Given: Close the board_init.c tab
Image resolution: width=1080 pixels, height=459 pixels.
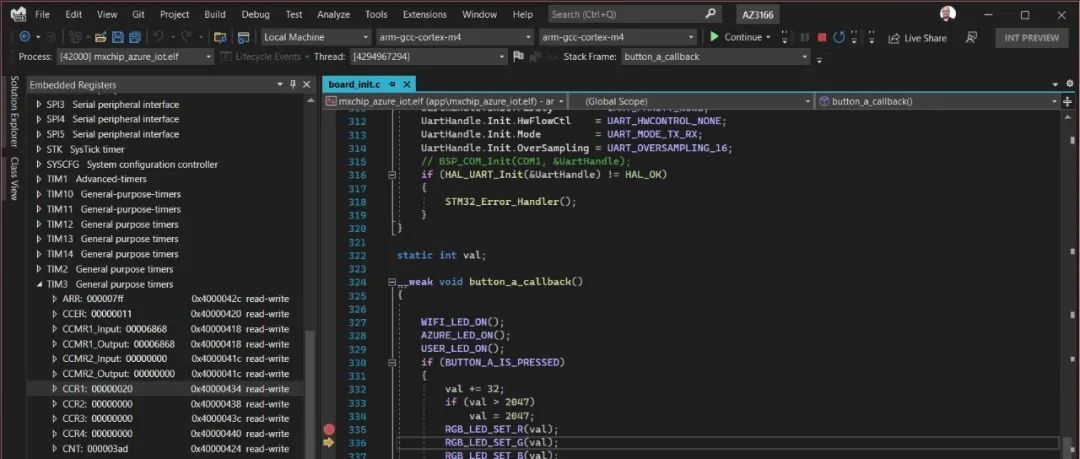Looking at the screenshot, I should [x=406, y=84].
